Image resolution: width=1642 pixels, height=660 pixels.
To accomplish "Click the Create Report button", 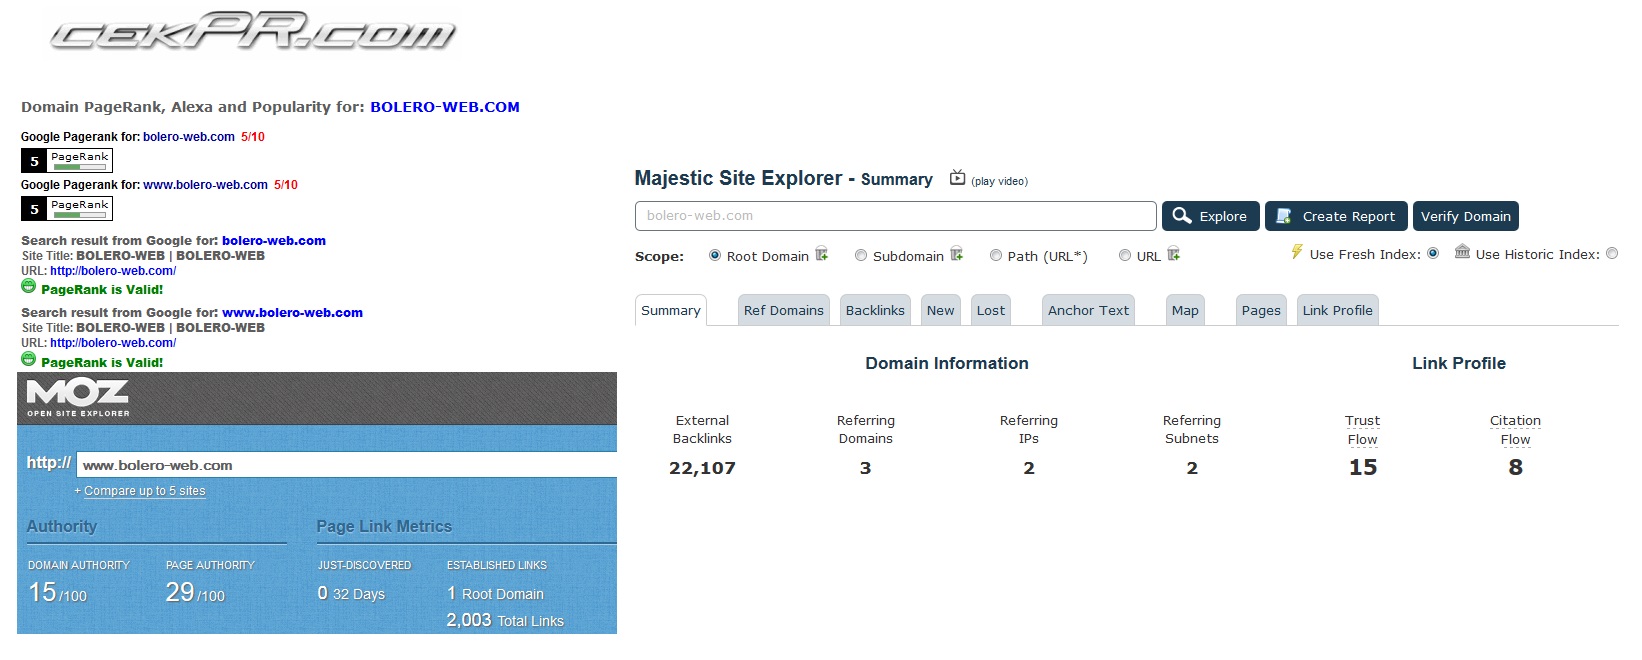I will point(1336,216).
